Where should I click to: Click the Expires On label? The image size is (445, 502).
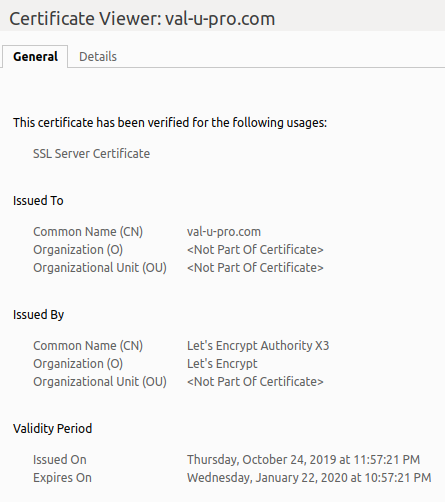(62, 478)
